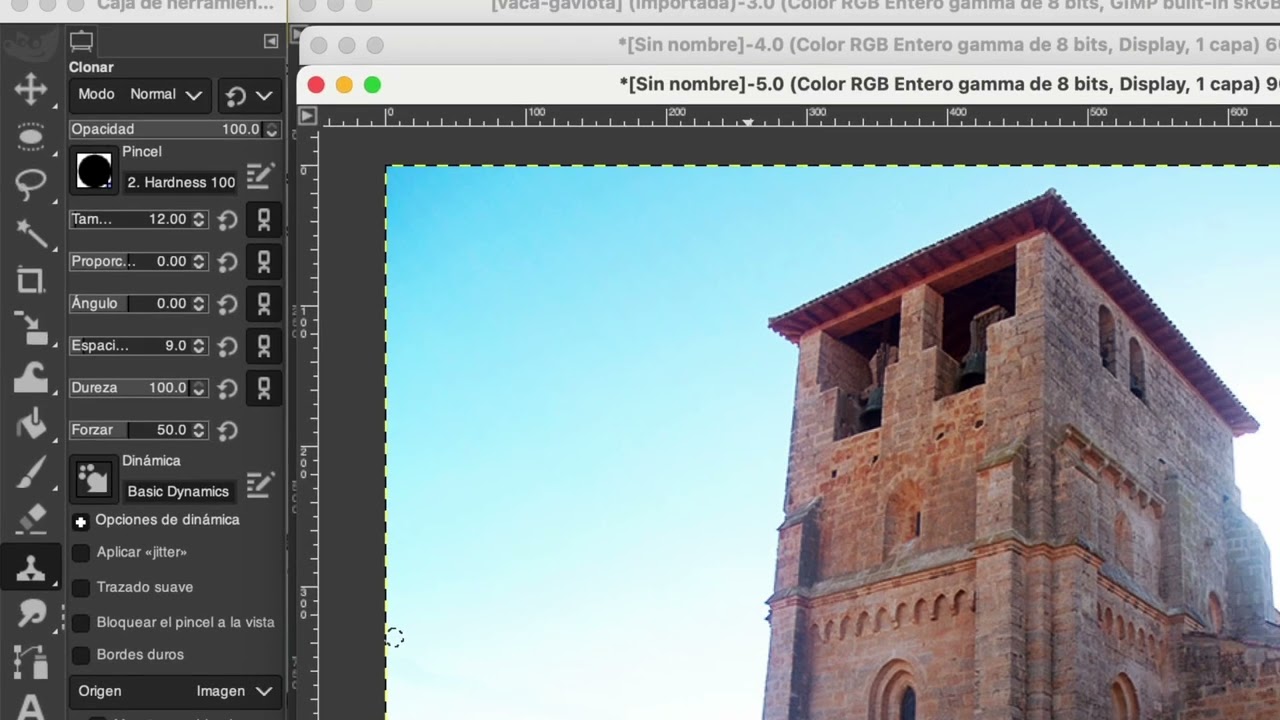Click the Sin nombre-4.0 window title bar
Screen dimensions: 1280x720
click(790, 45)
